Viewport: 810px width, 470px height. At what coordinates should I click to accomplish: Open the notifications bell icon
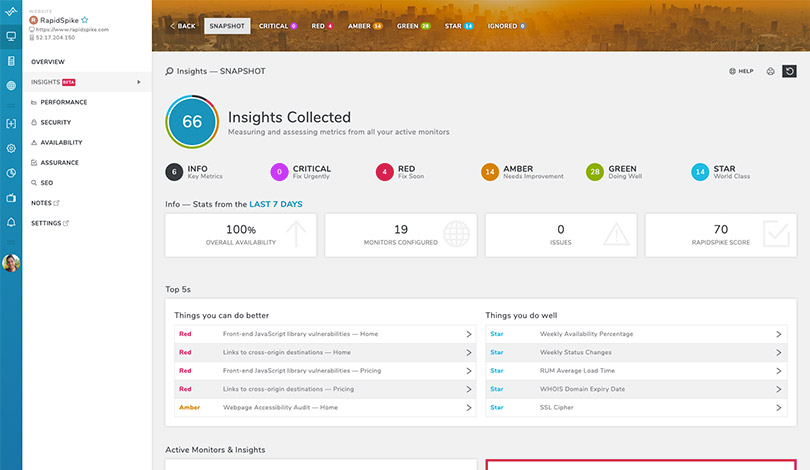11,222
